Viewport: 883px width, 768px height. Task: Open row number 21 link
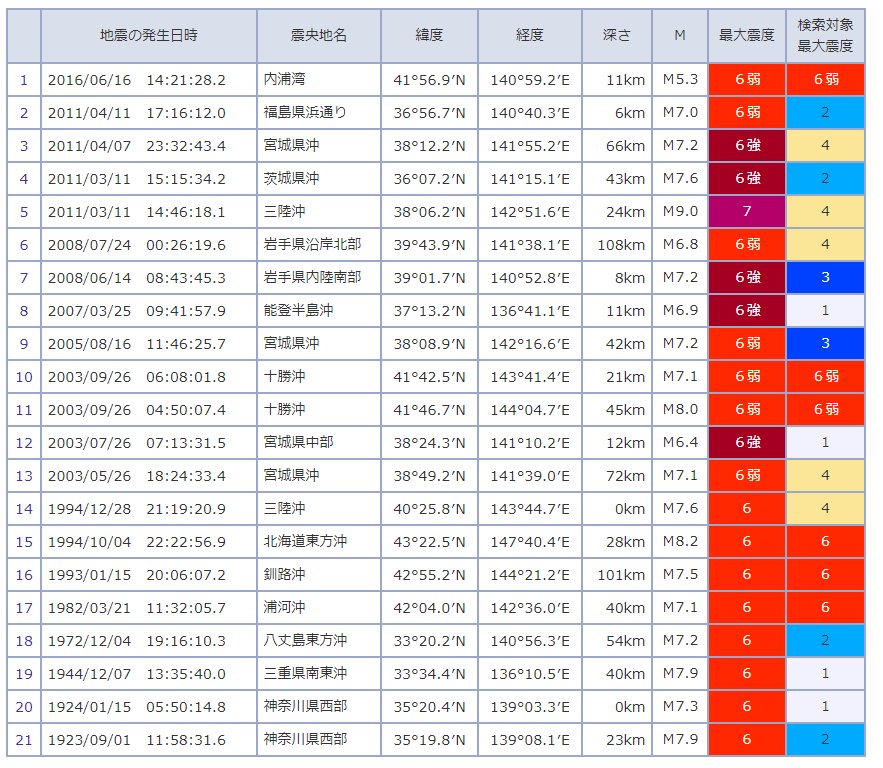pos(24,739)
